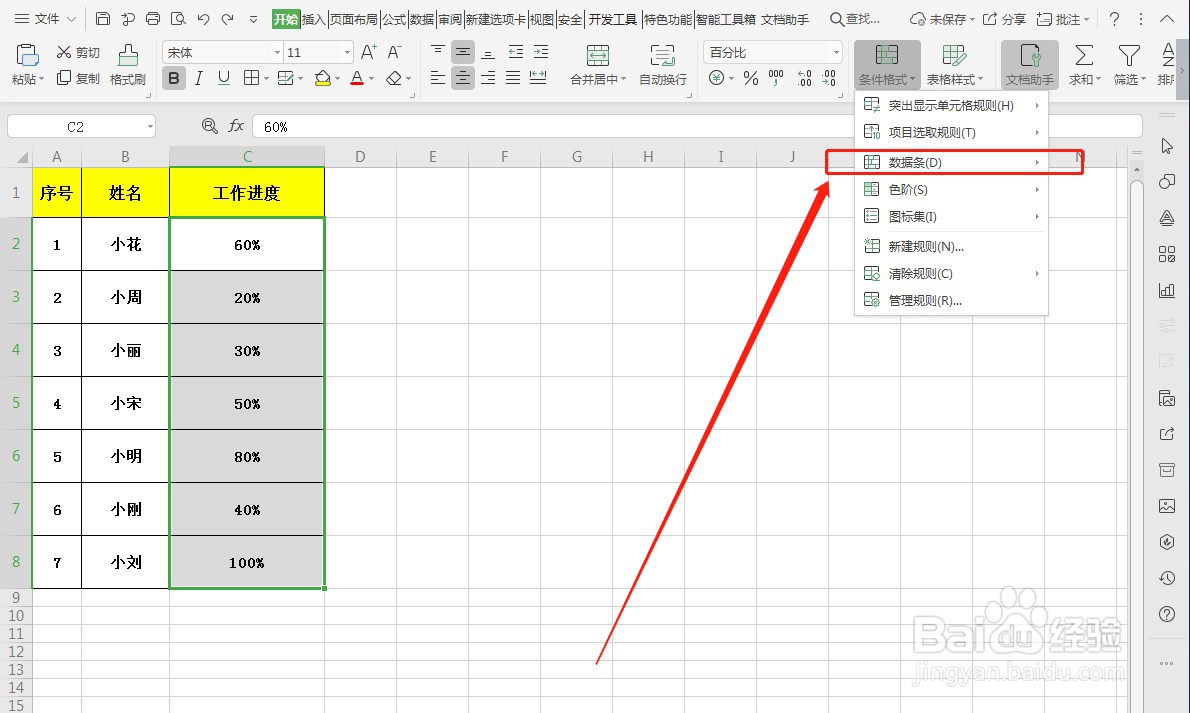Open the font name dropdown
The height and width of the screenshot is (713, 1190).
[276, 52]
